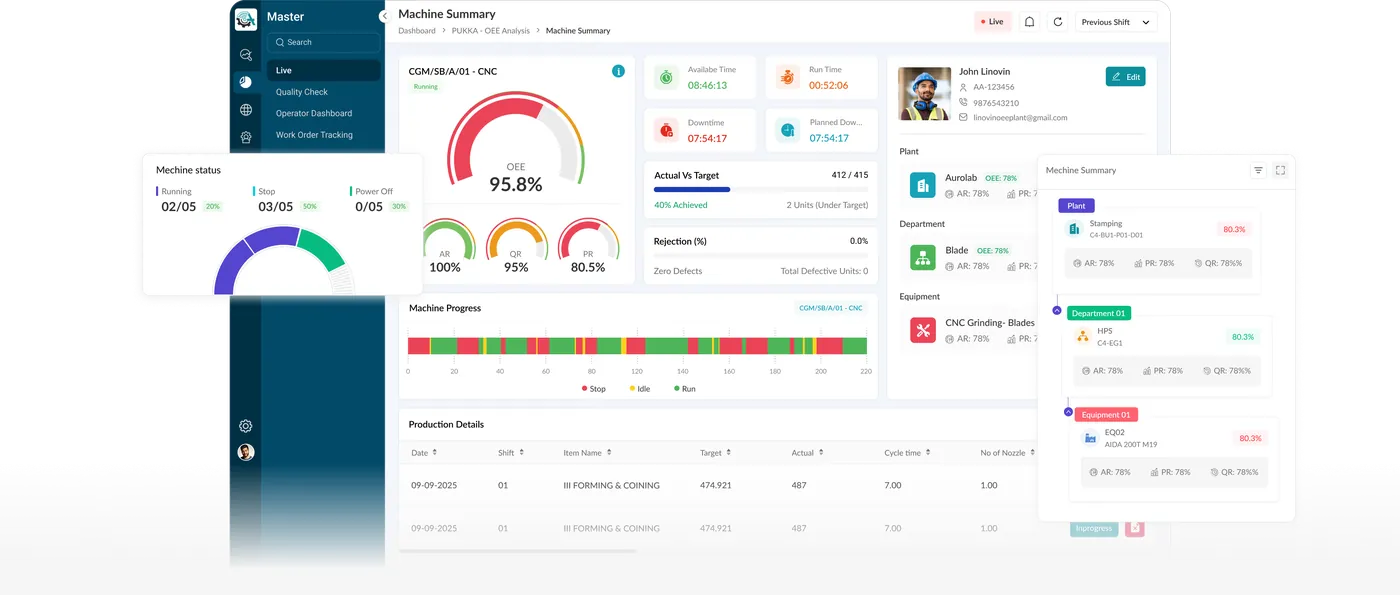Select the Live menu item
The image size is (1400, 595).
(x=323, y=70)
